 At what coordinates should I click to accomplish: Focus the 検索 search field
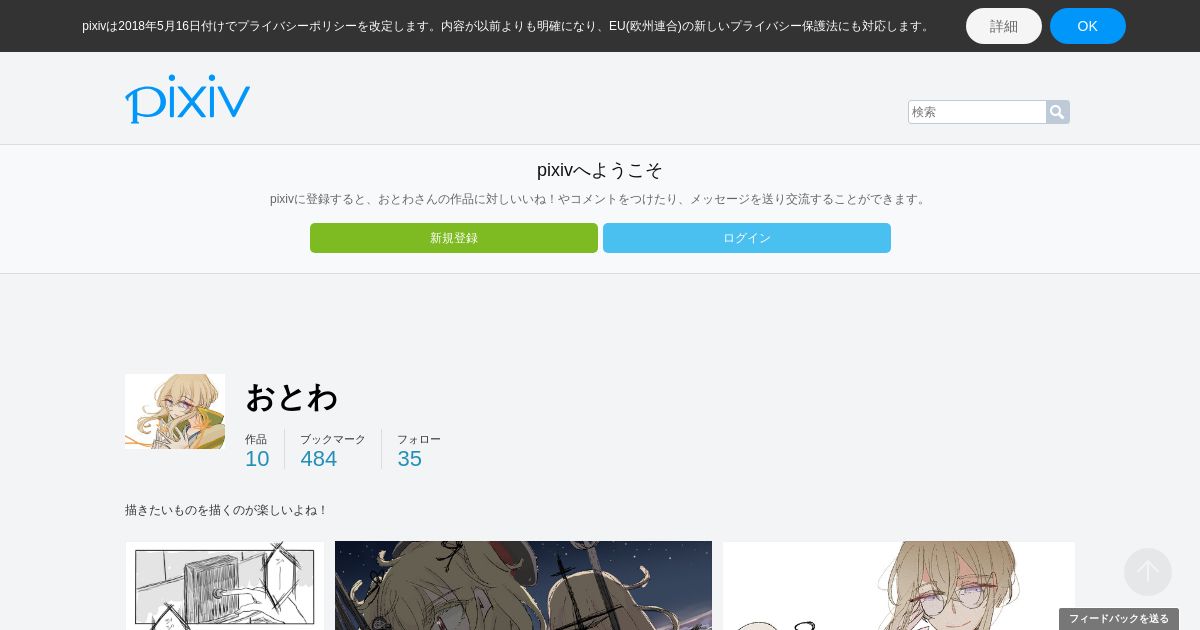[x=977, y=112]
